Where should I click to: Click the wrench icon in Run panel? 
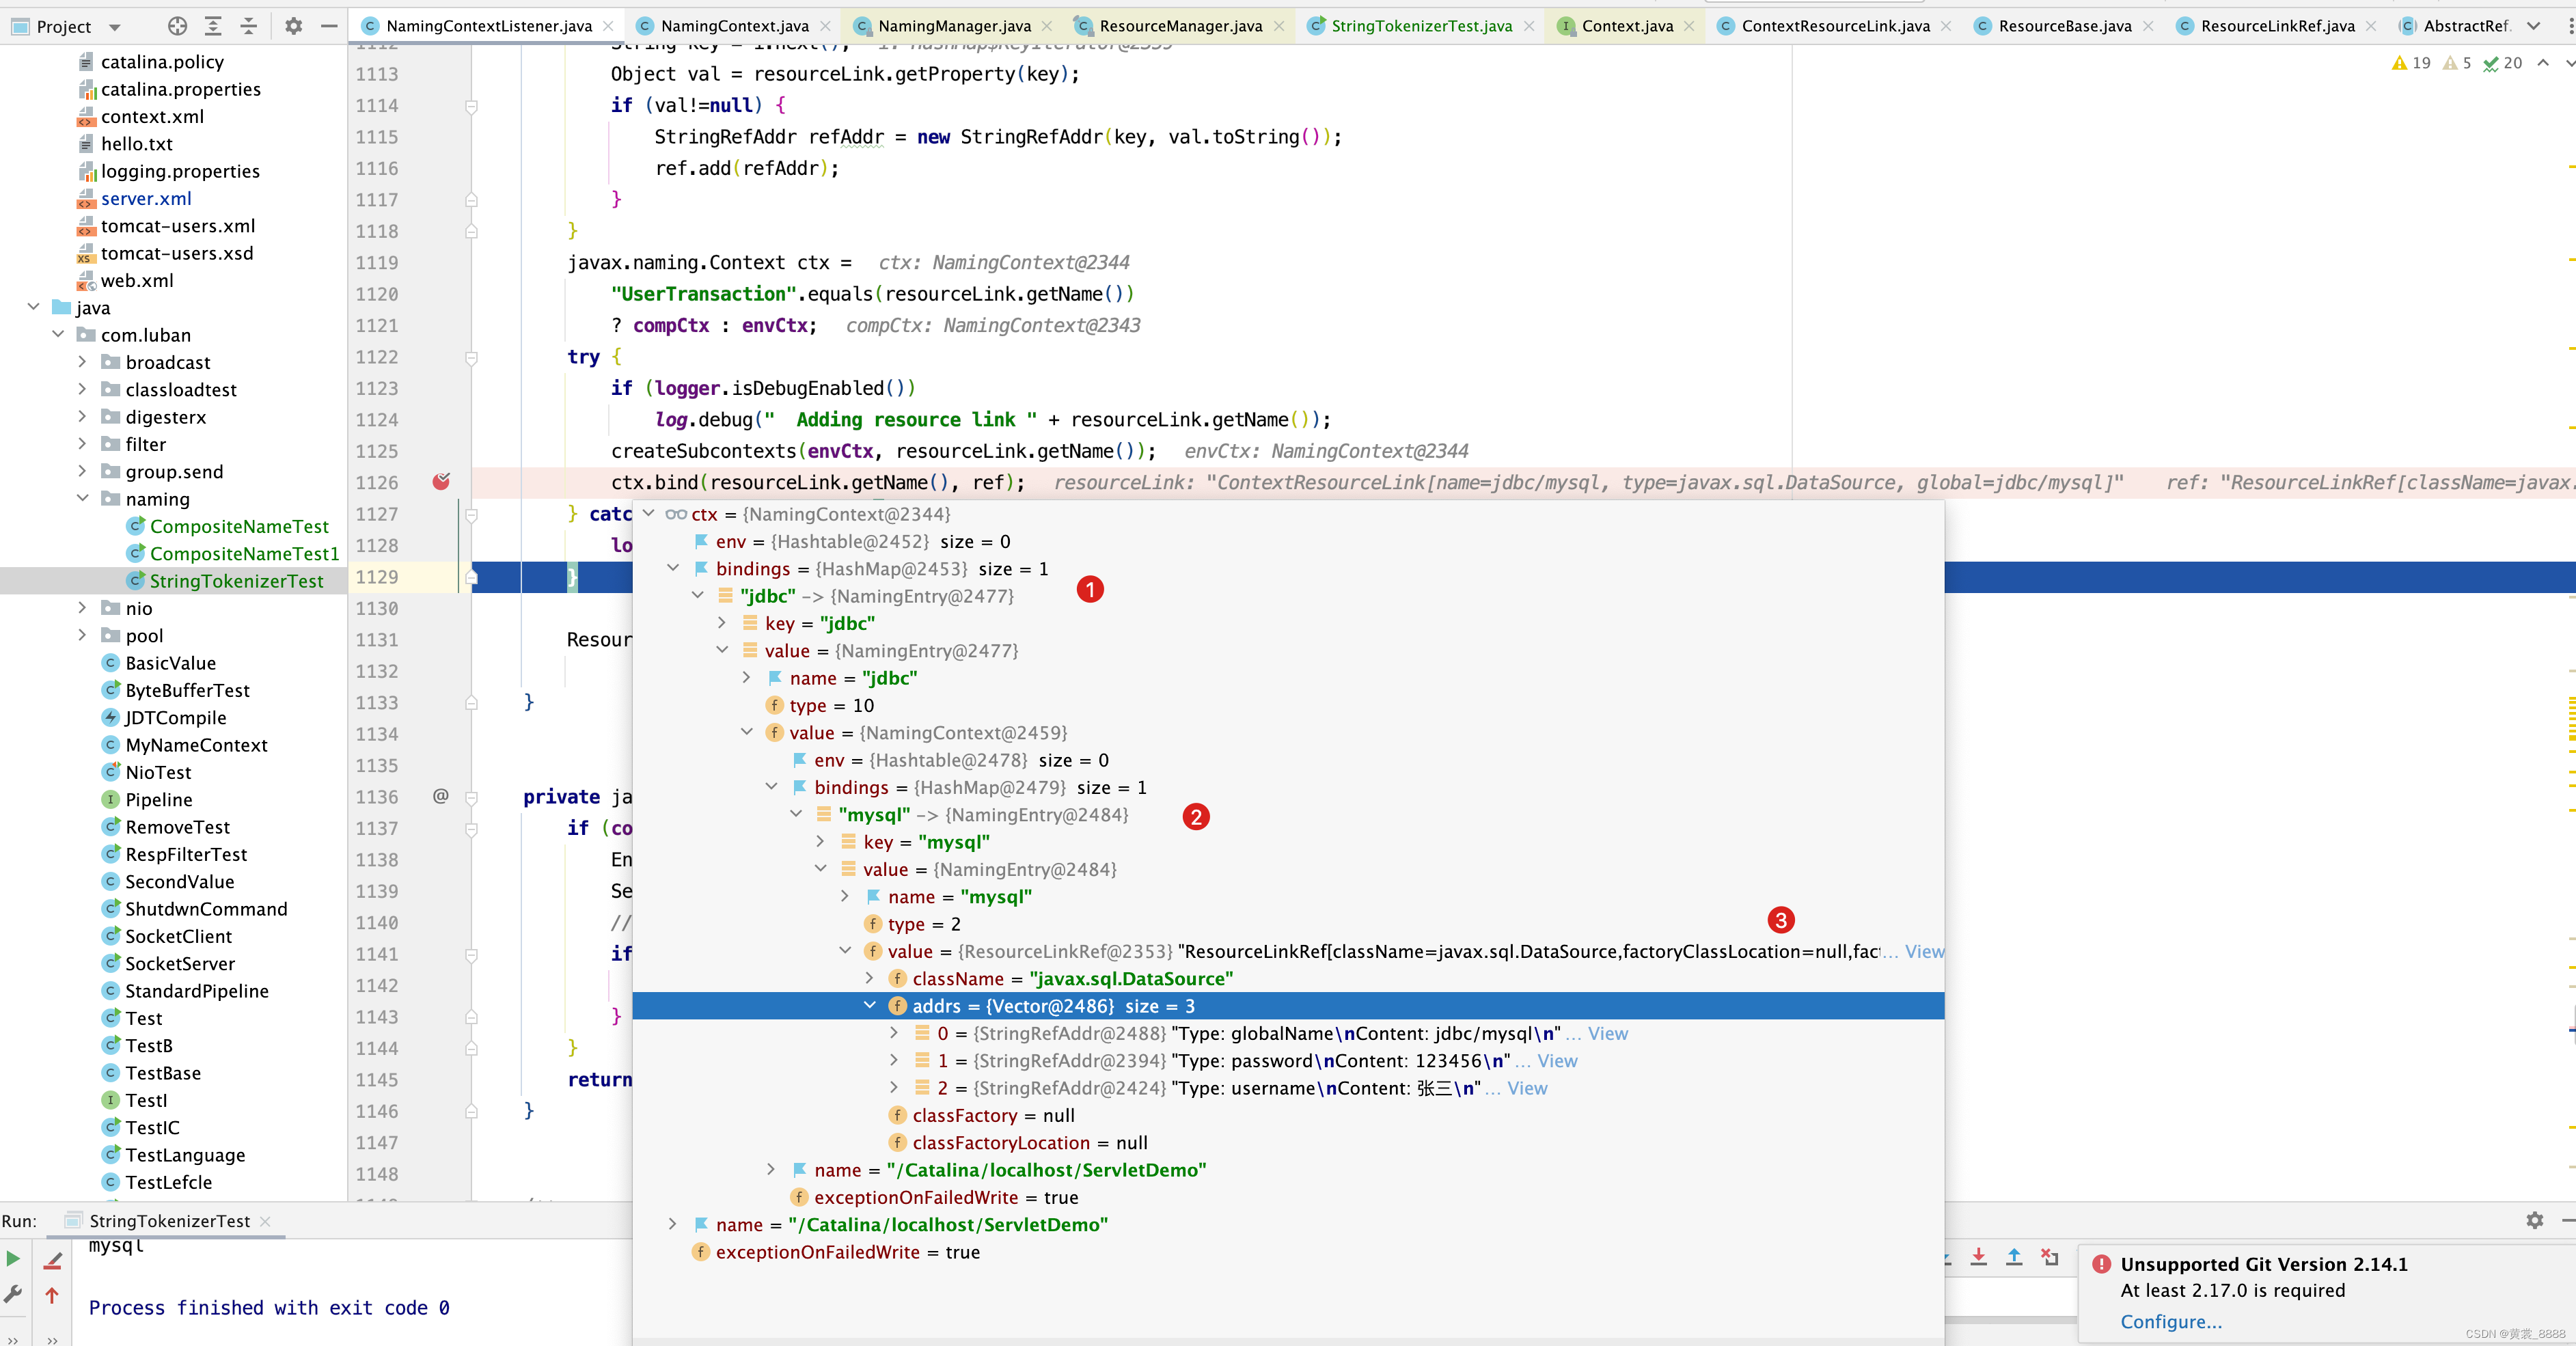click(x=13, y=1295)
